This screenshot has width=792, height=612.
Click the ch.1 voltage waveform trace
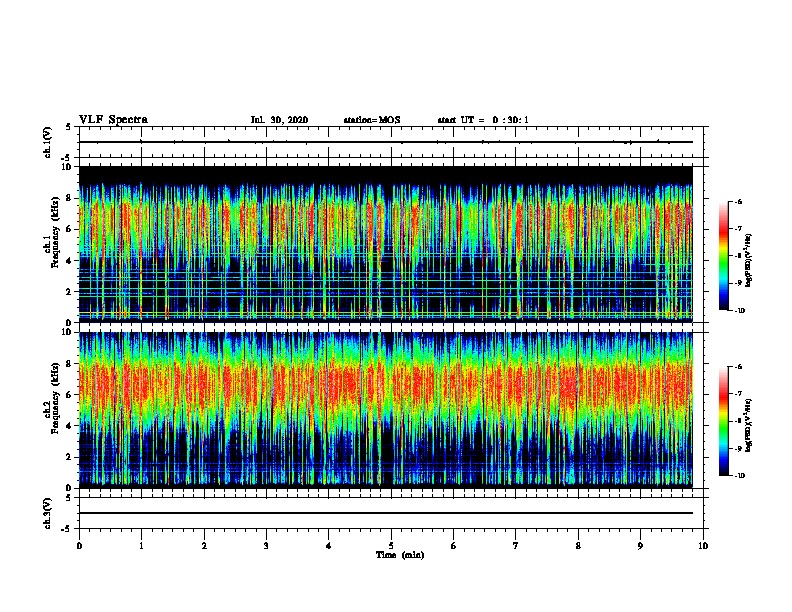pos(386,142)
